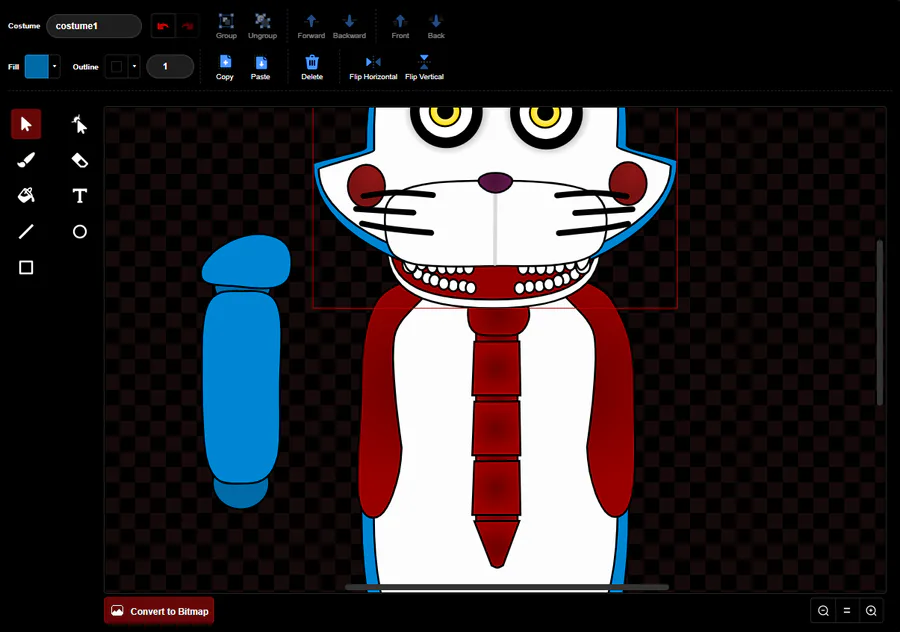Screen dimensions: 900x632
Task: Copy the selected shape
Action: coord(225,67)
